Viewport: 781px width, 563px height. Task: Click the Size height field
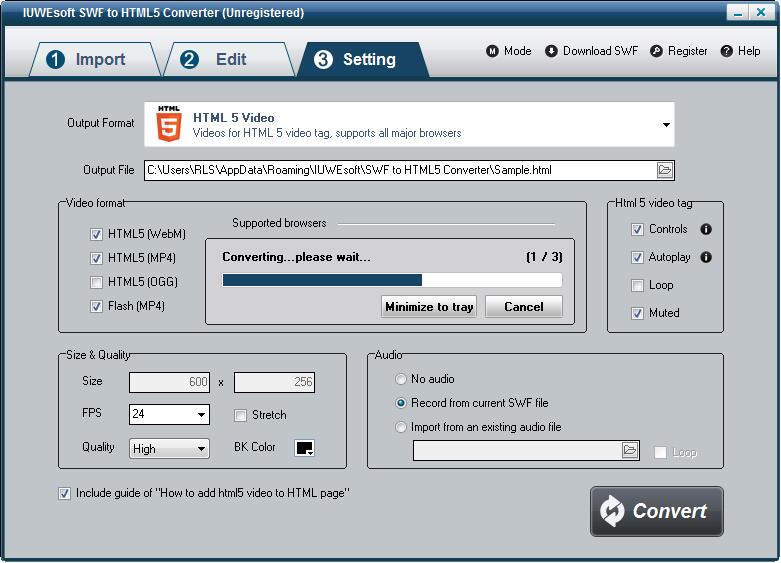click(274, 382)
